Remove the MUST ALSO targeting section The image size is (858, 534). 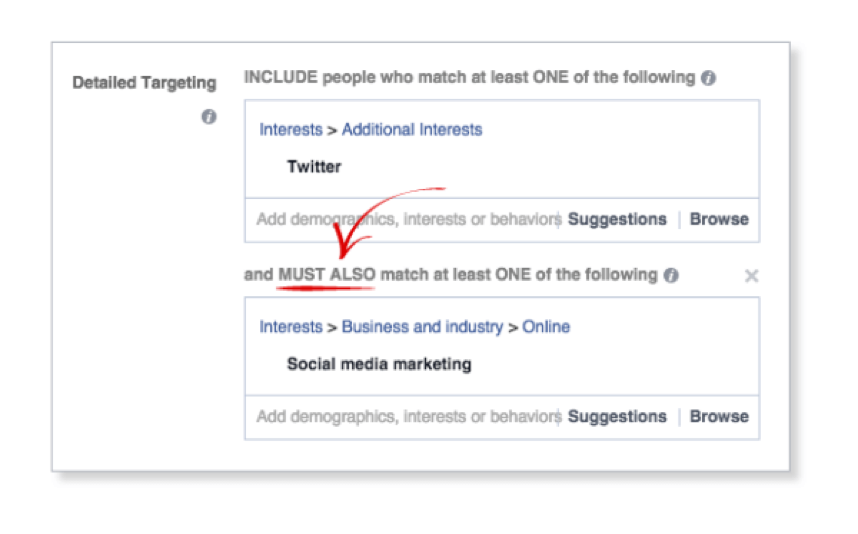click(751, 276)
